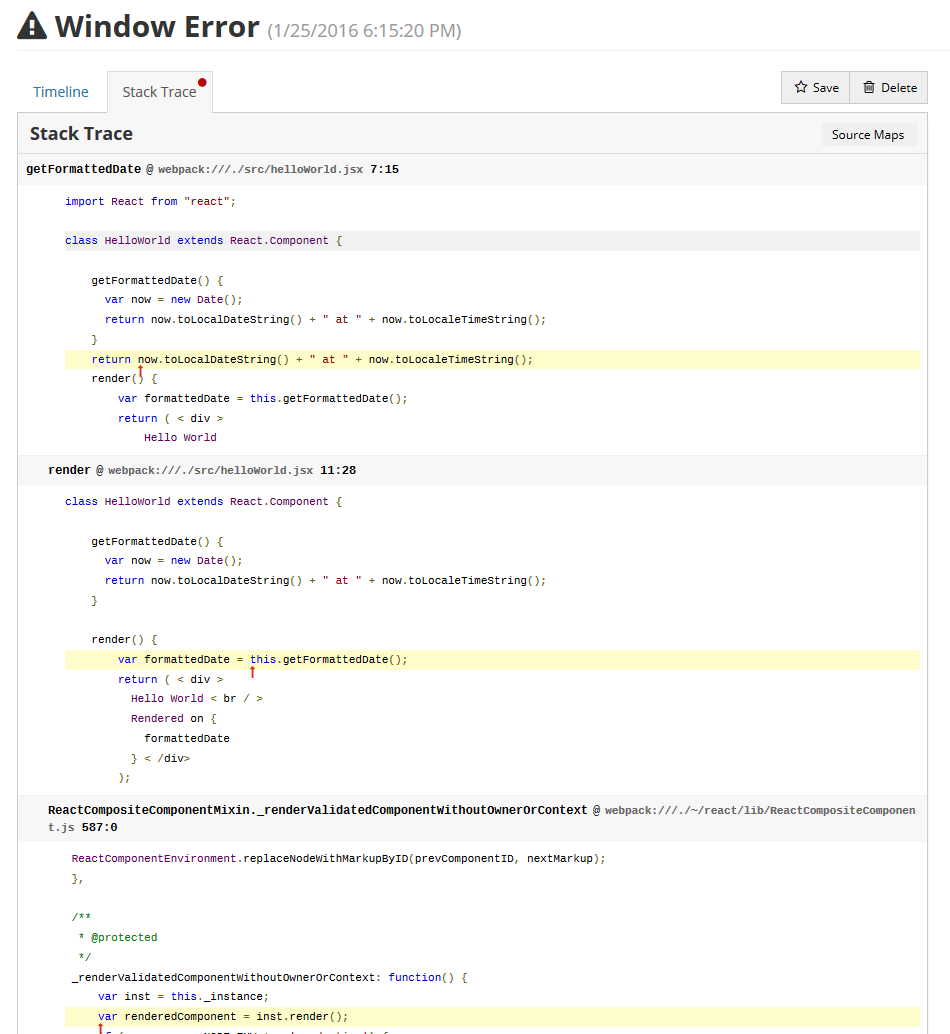Click highlighted line var formattedDate = this.getFormattedDate()
This screenshot has width=950, height=1034.
click(x=492, y=659)
